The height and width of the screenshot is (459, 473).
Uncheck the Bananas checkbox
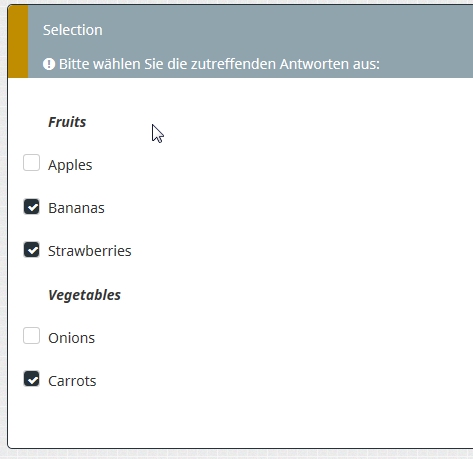point(32,207)
